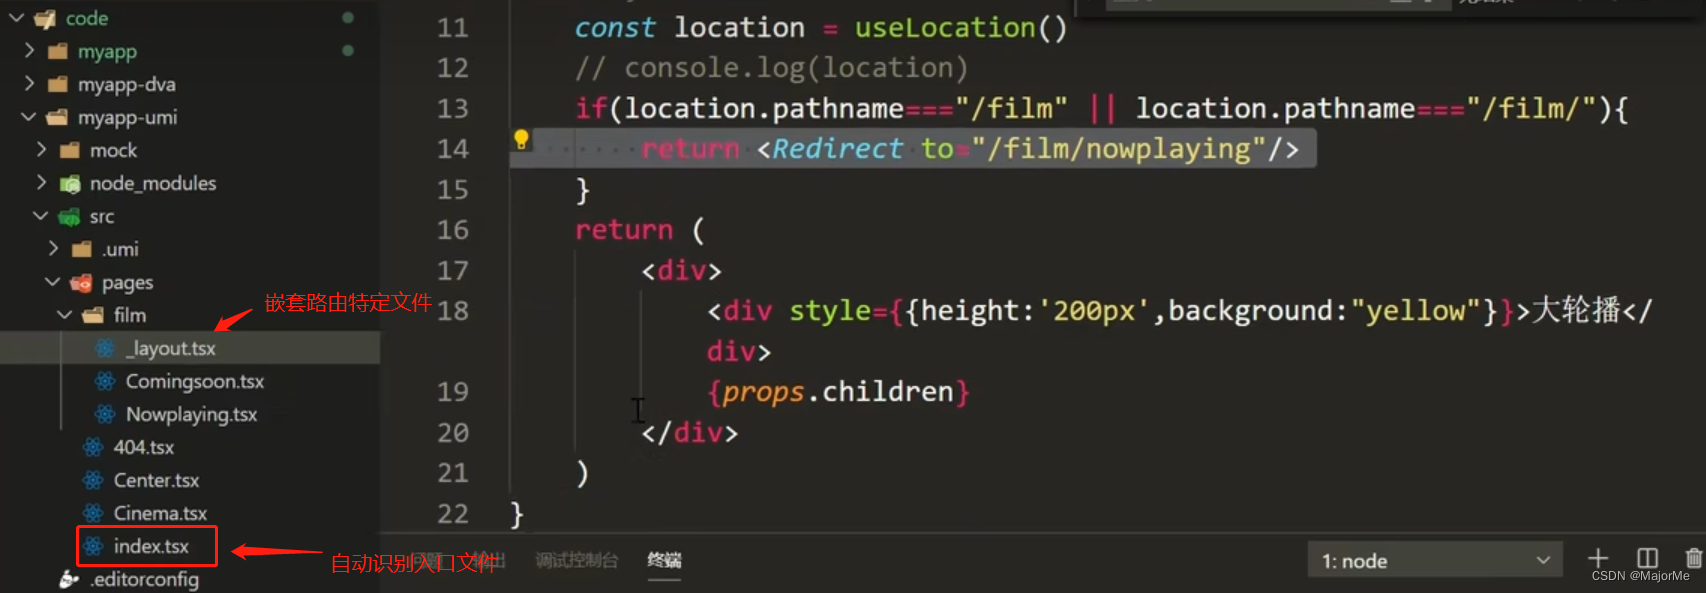Click the src folder icon

click(x=69, y=216)
